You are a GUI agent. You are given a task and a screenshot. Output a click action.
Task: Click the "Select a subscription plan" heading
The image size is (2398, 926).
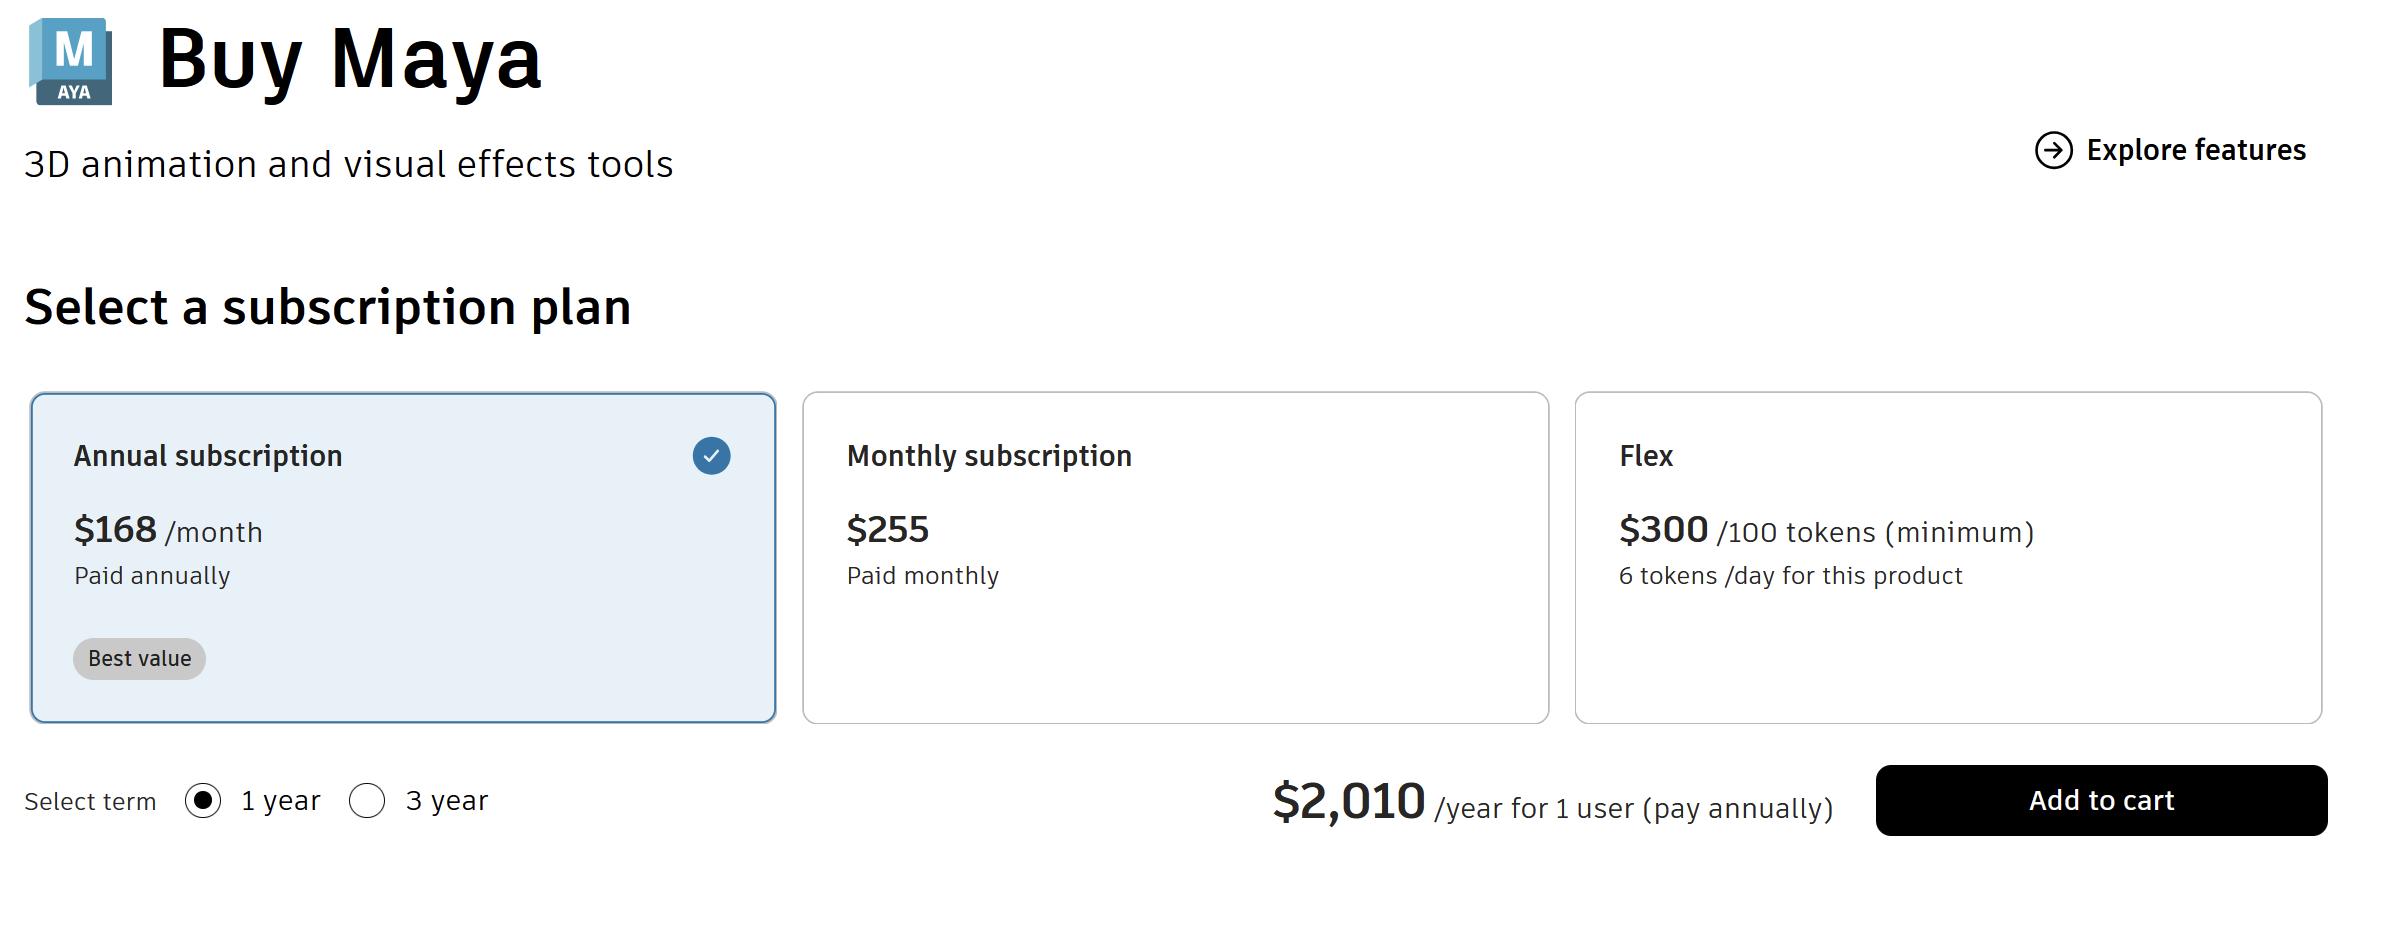click(328, 307)
